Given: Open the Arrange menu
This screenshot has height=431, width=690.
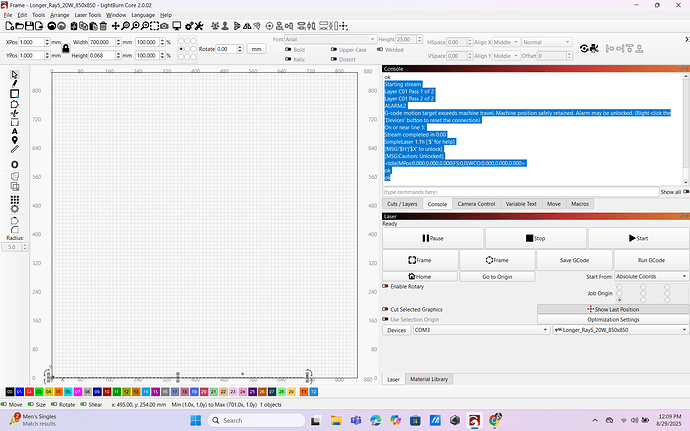Looking at the screenshot, I should [60, 15].
